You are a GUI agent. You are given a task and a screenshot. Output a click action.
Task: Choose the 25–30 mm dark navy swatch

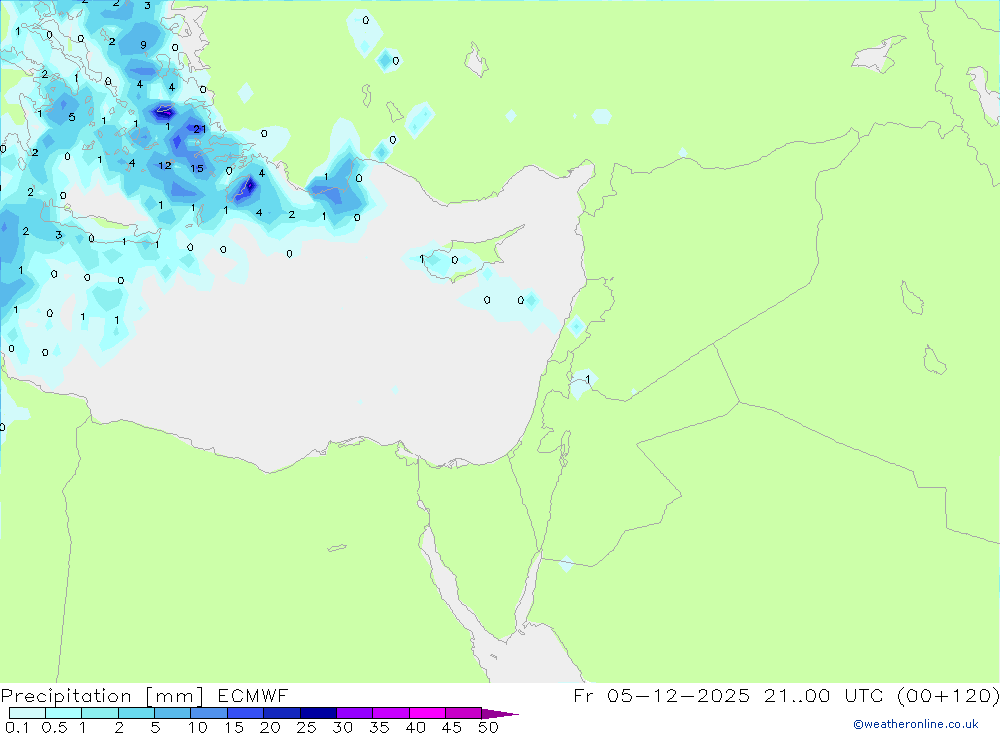pos(318,713)
